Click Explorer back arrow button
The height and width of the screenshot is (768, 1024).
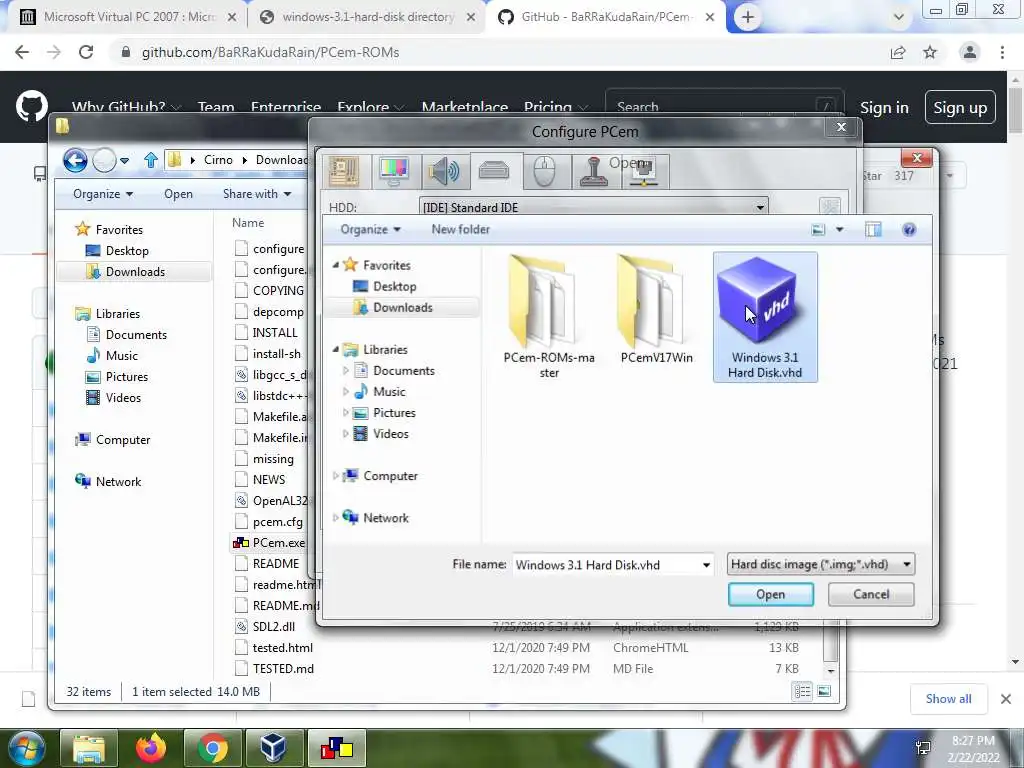[75, 160]
